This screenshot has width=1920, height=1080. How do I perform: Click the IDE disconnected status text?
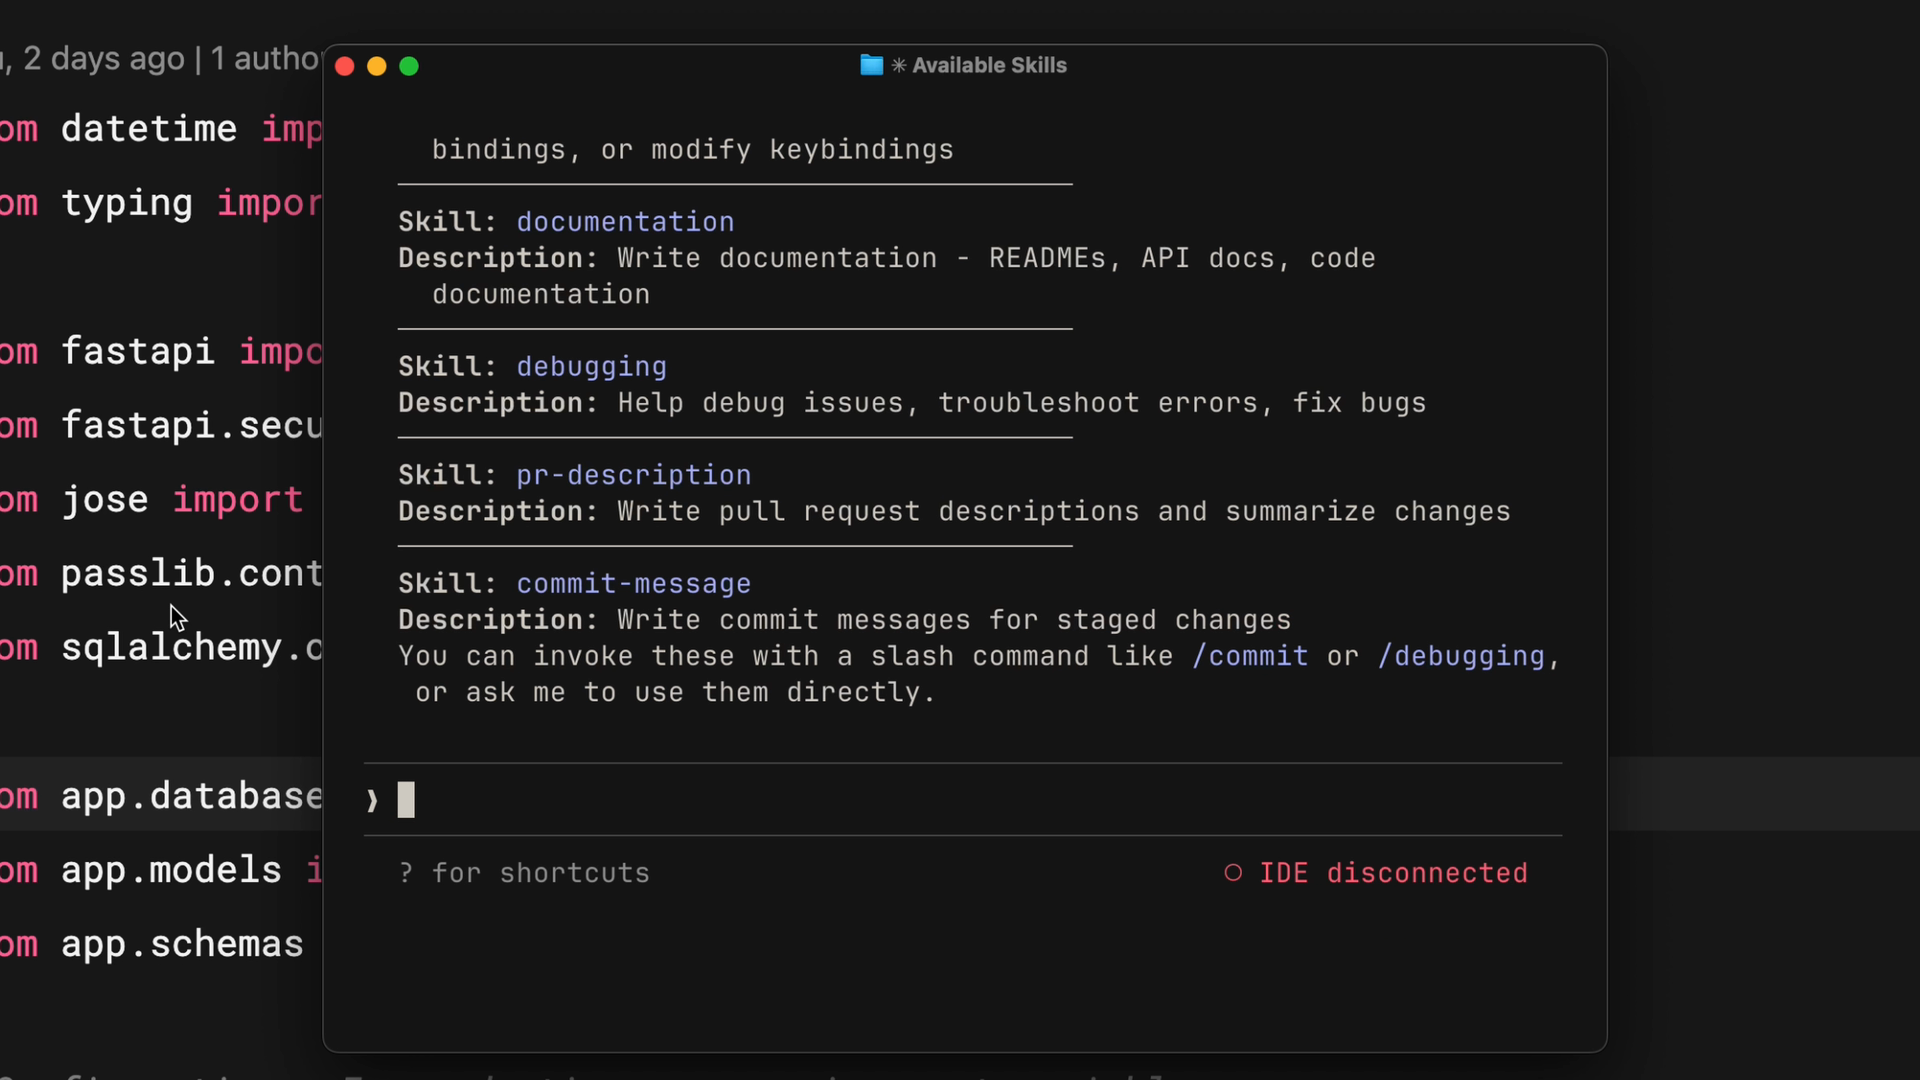(1393, 873)
